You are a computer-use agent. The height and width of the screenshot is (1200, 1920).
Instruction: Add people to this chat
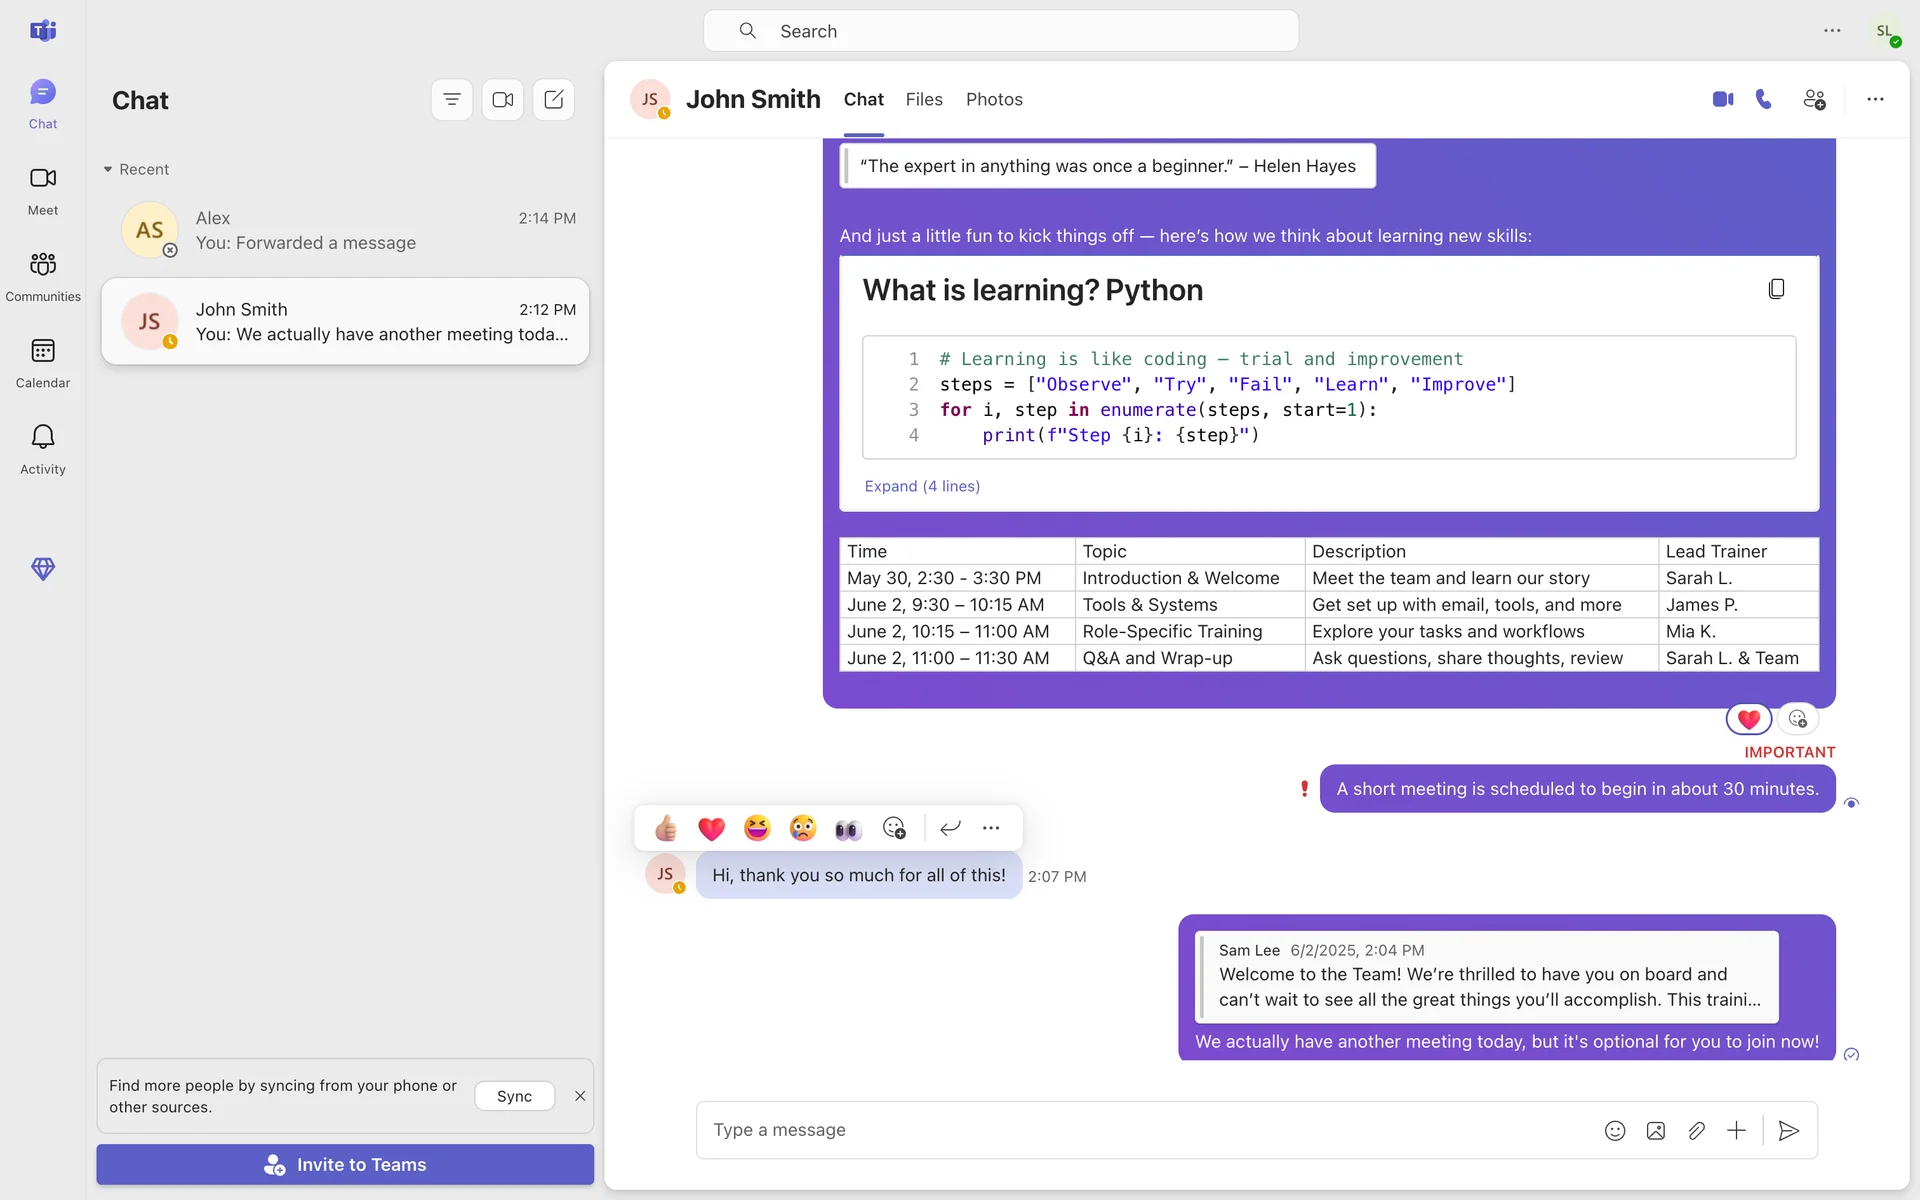coord(1814,99)
